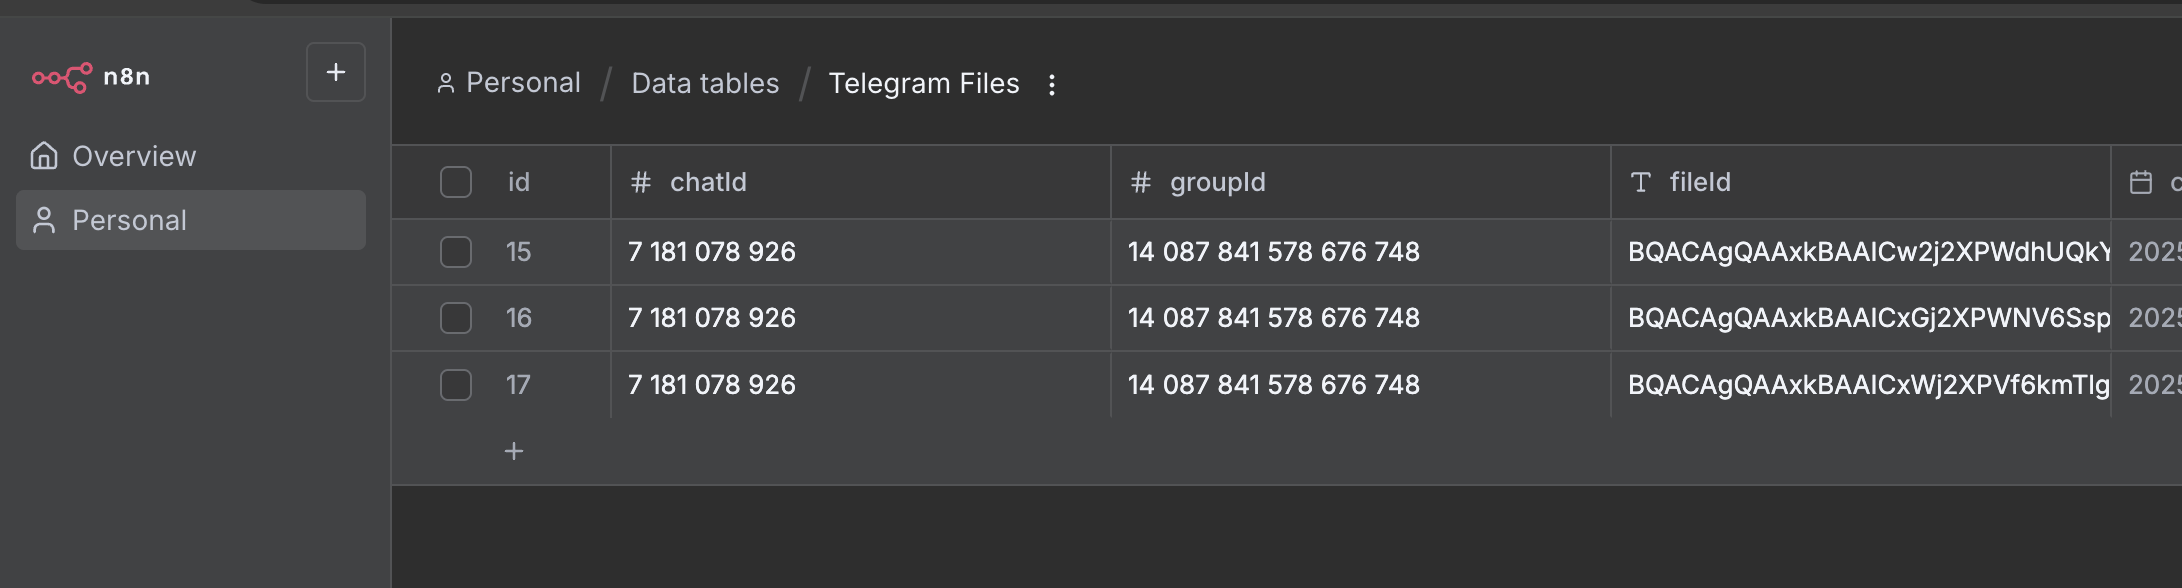This screenshot has width=2182, height=588.
Task: Edit the chatId cell in row 15
Action: [x=860, y=252]
